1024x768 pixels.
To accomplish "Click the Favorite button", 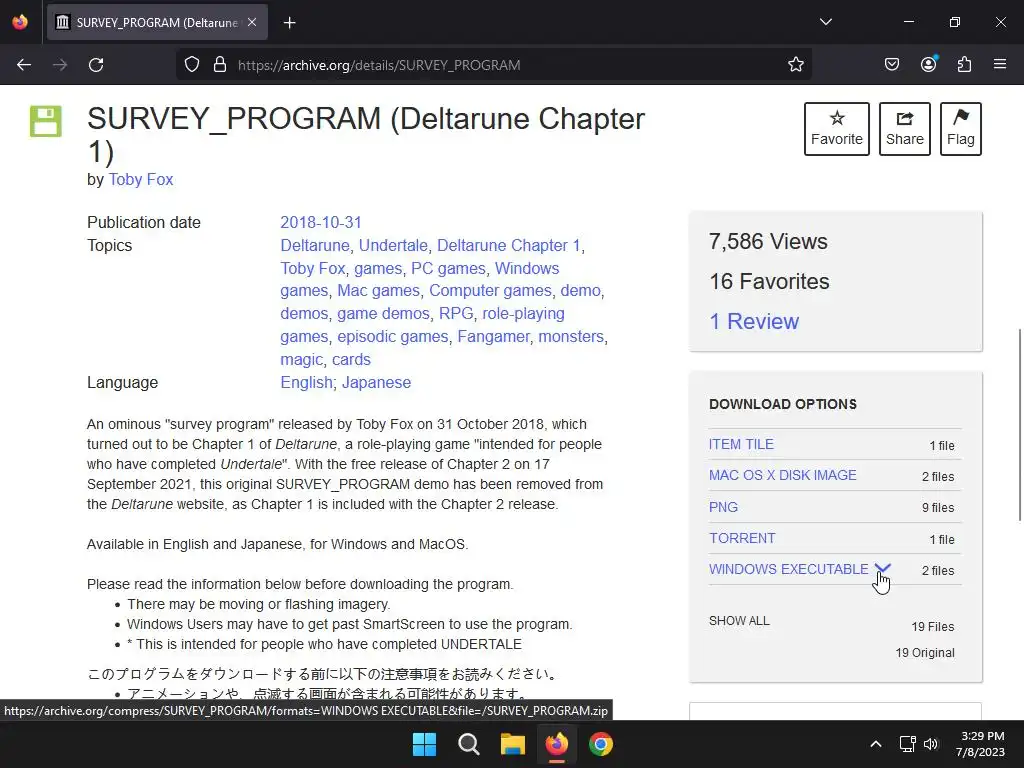I will [x=837, y=129].
